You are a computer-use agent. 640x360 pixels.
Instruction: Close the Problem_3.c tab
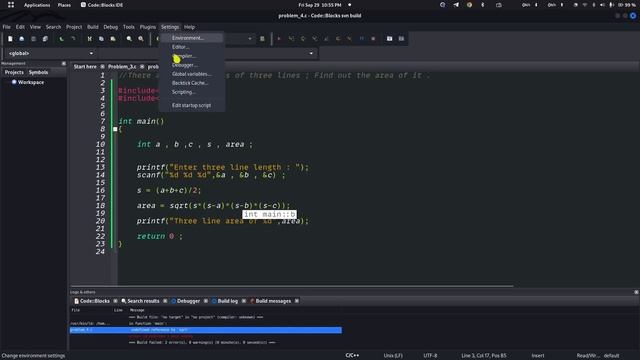tap(142, 67)
